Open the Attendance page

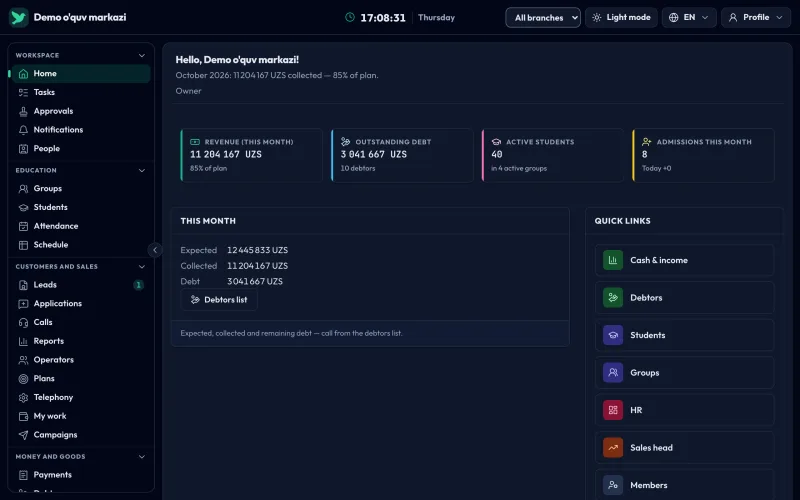(81, 226)
